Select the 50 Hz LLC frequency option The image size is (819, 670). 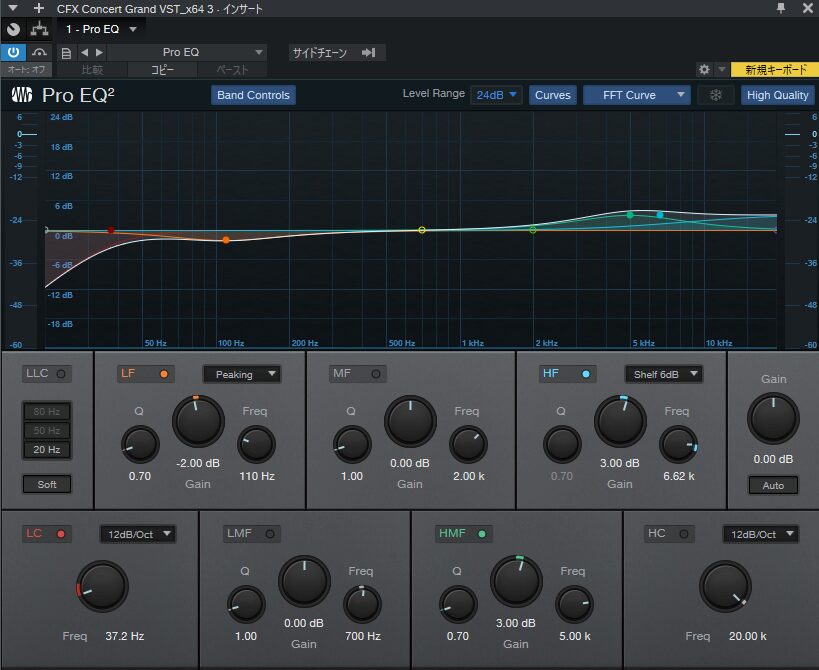[46, 430]
